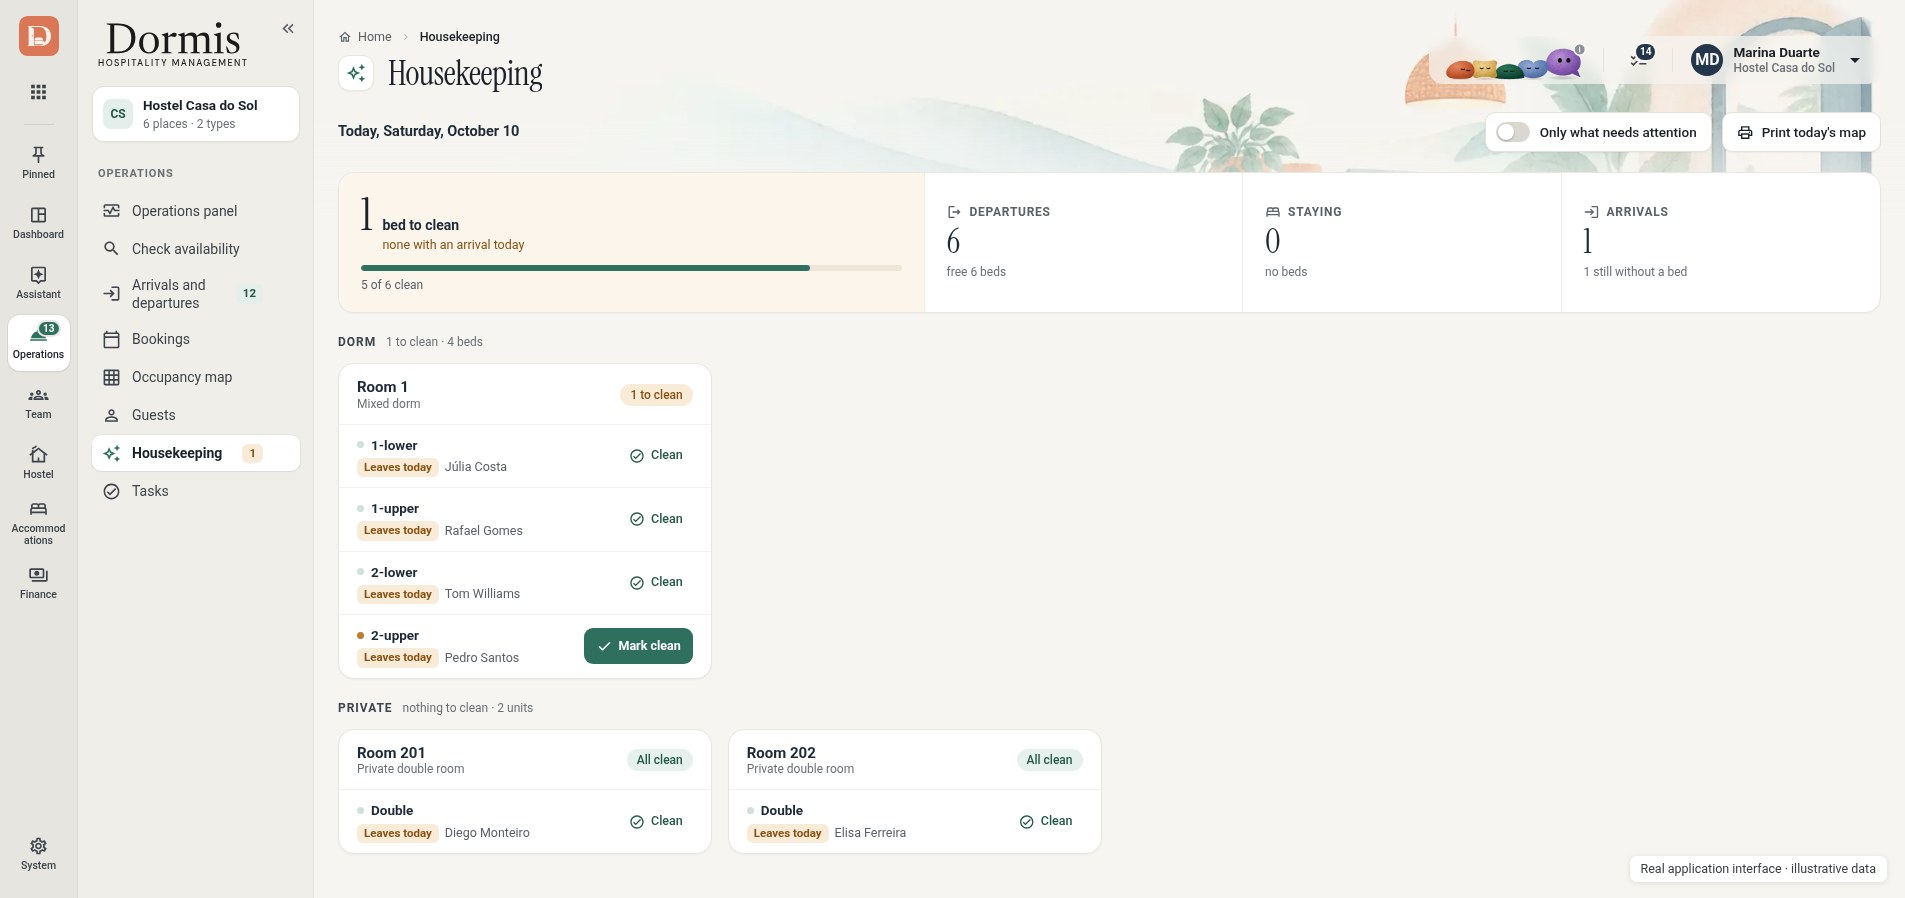Open Tasks in the sidebar

[196, 491]
